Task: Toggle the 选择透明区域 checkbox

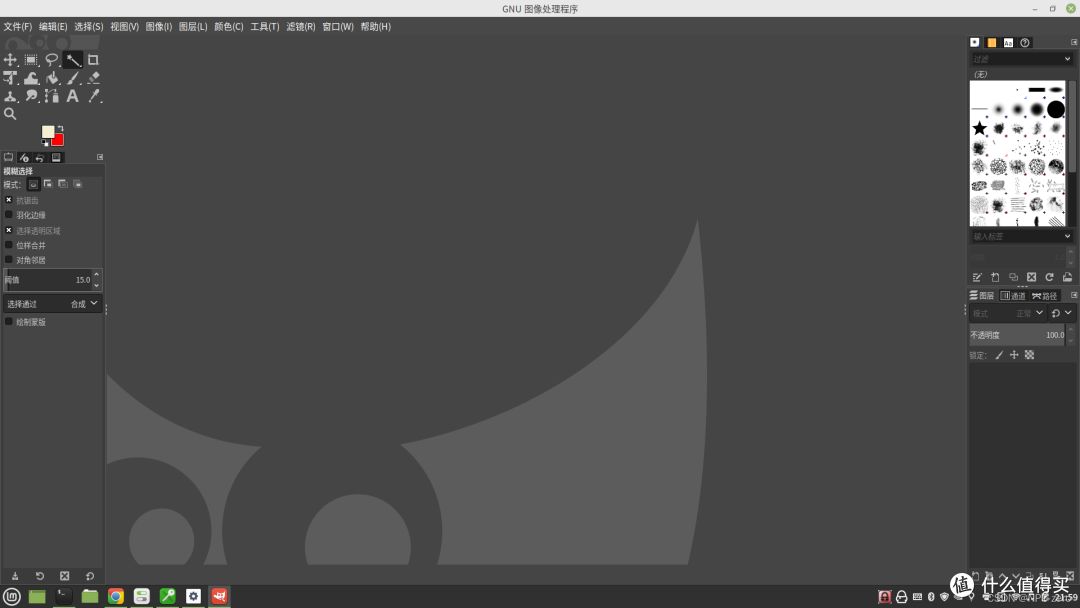Action: 9,230
